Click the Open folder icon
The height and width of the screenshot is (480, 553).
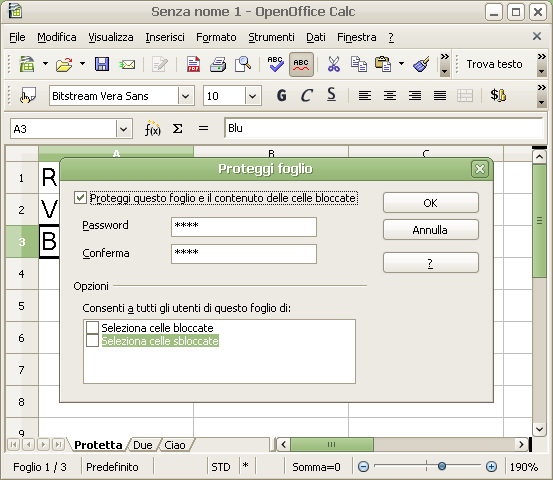point(64,64)
